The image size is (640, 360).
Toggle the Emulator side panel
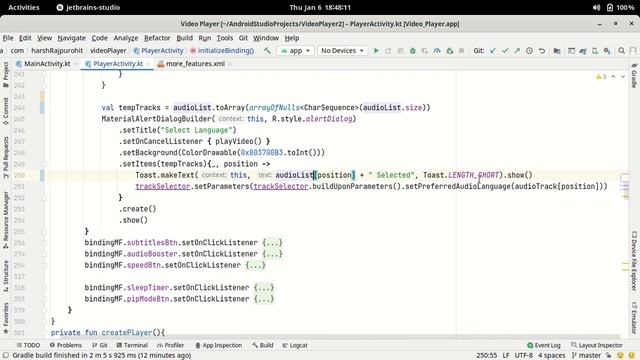point(634,318)
